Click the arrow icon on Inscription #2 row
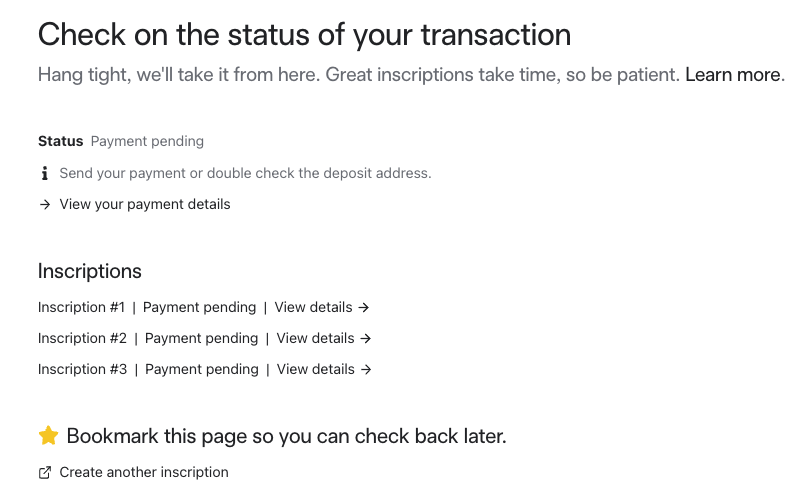This screenshot has height=495, width=810. (x=366, y=338)
